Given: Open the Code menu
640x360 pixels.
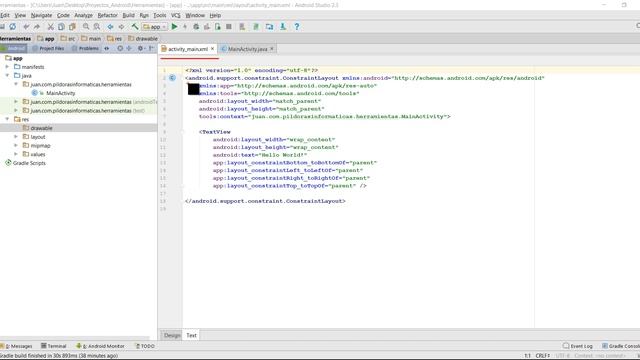Looking at the screenshot, I should pyautogui.click(x=63, y=15).
